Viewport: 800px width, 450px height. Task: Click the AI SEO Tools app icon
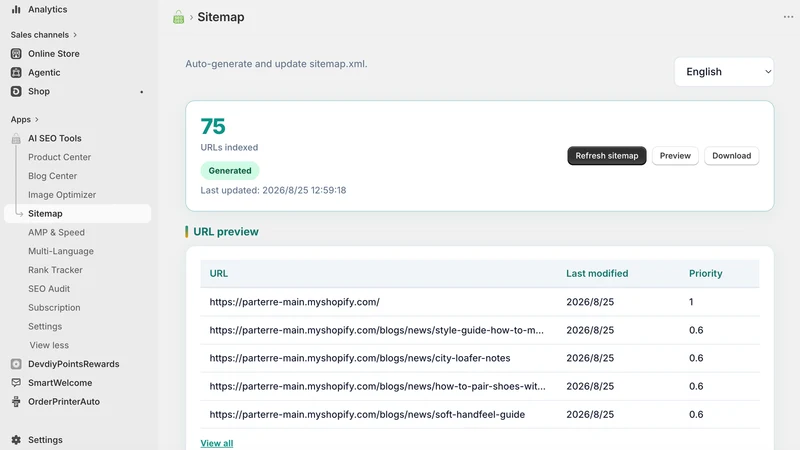16,138
